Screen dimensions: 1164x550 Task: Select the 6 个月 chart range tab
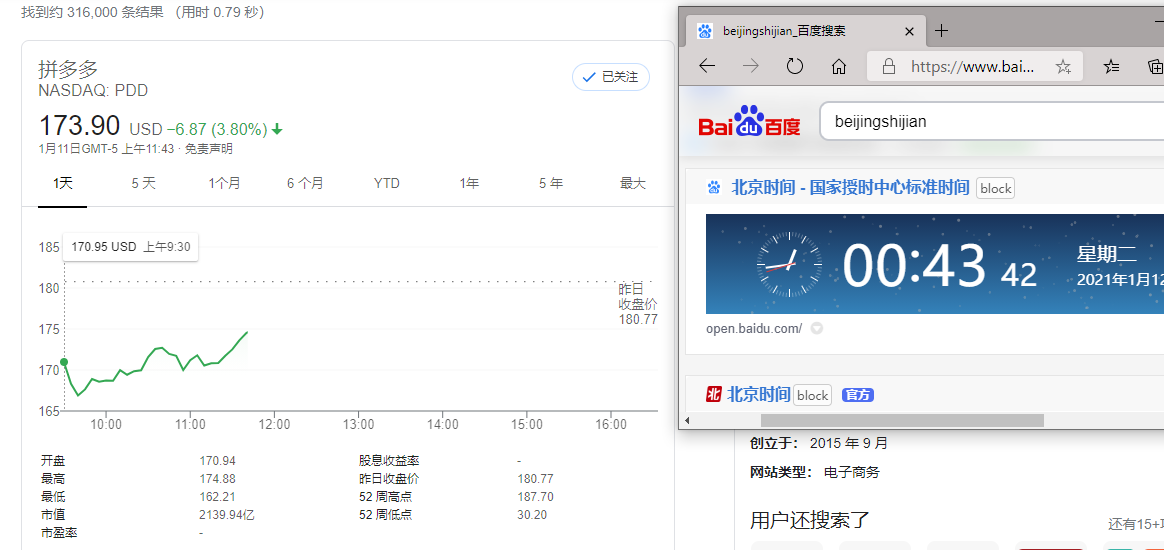tap(305, 183)
